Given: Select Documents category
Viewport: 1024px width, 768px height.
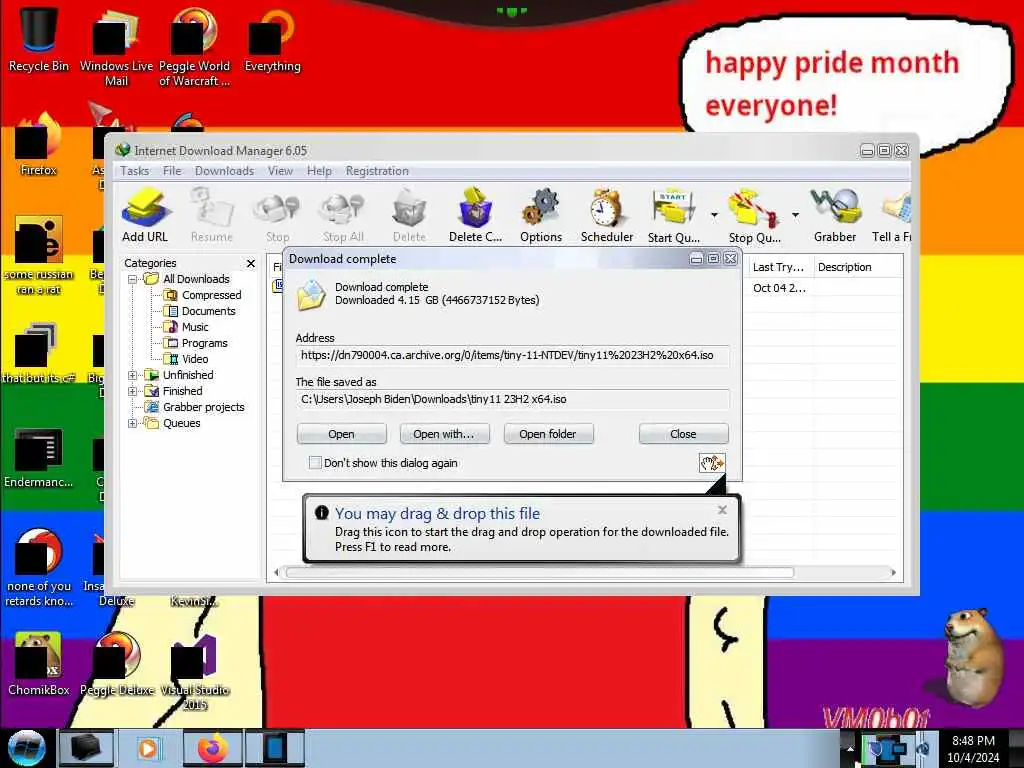Looking at the screenshot, I should pos(208,312).
